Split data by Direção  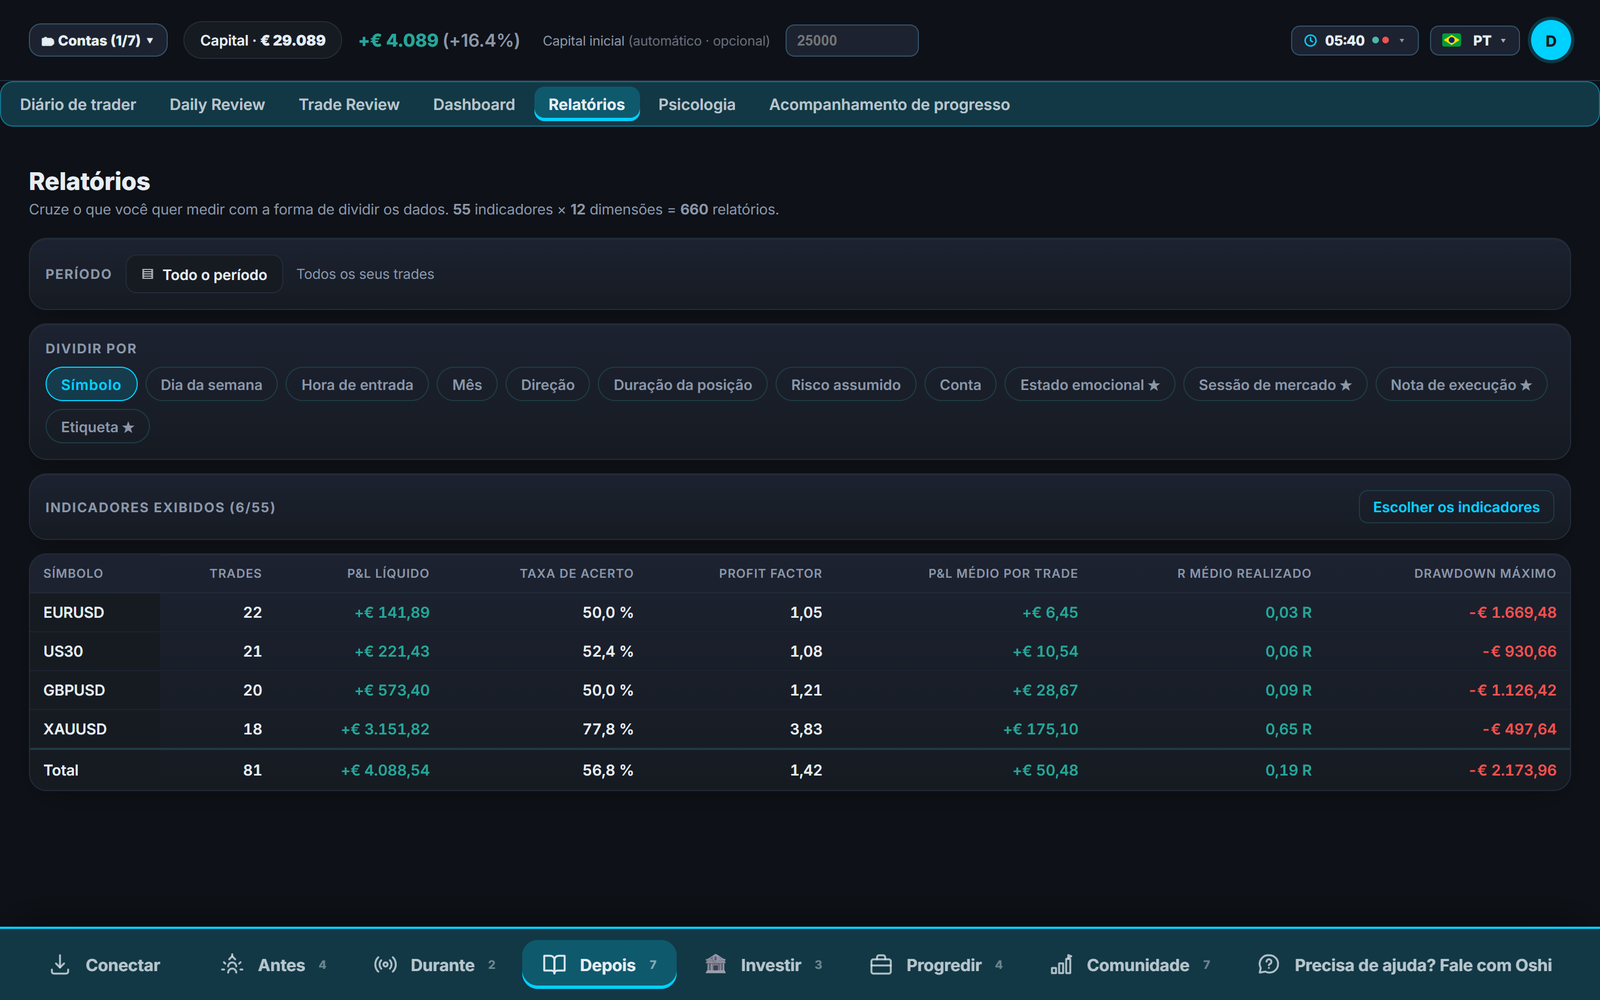(548, 384)
